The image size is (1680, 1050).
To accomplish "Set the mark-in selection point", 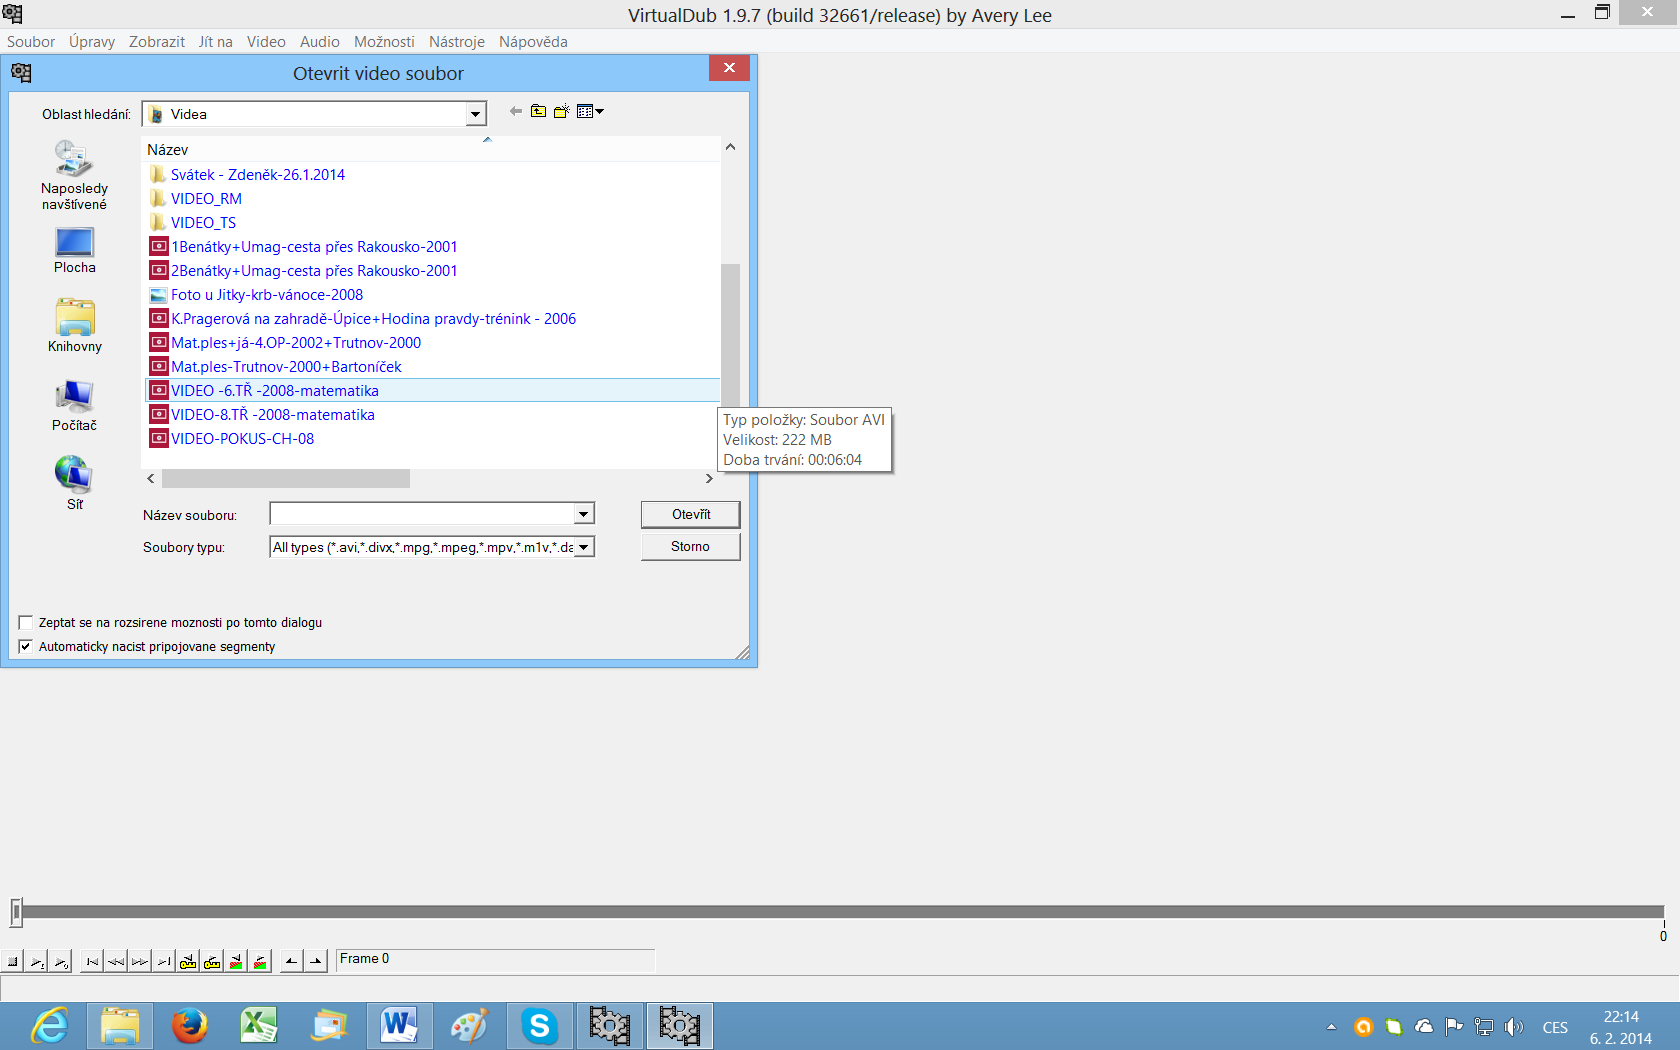I will [291, 962].
